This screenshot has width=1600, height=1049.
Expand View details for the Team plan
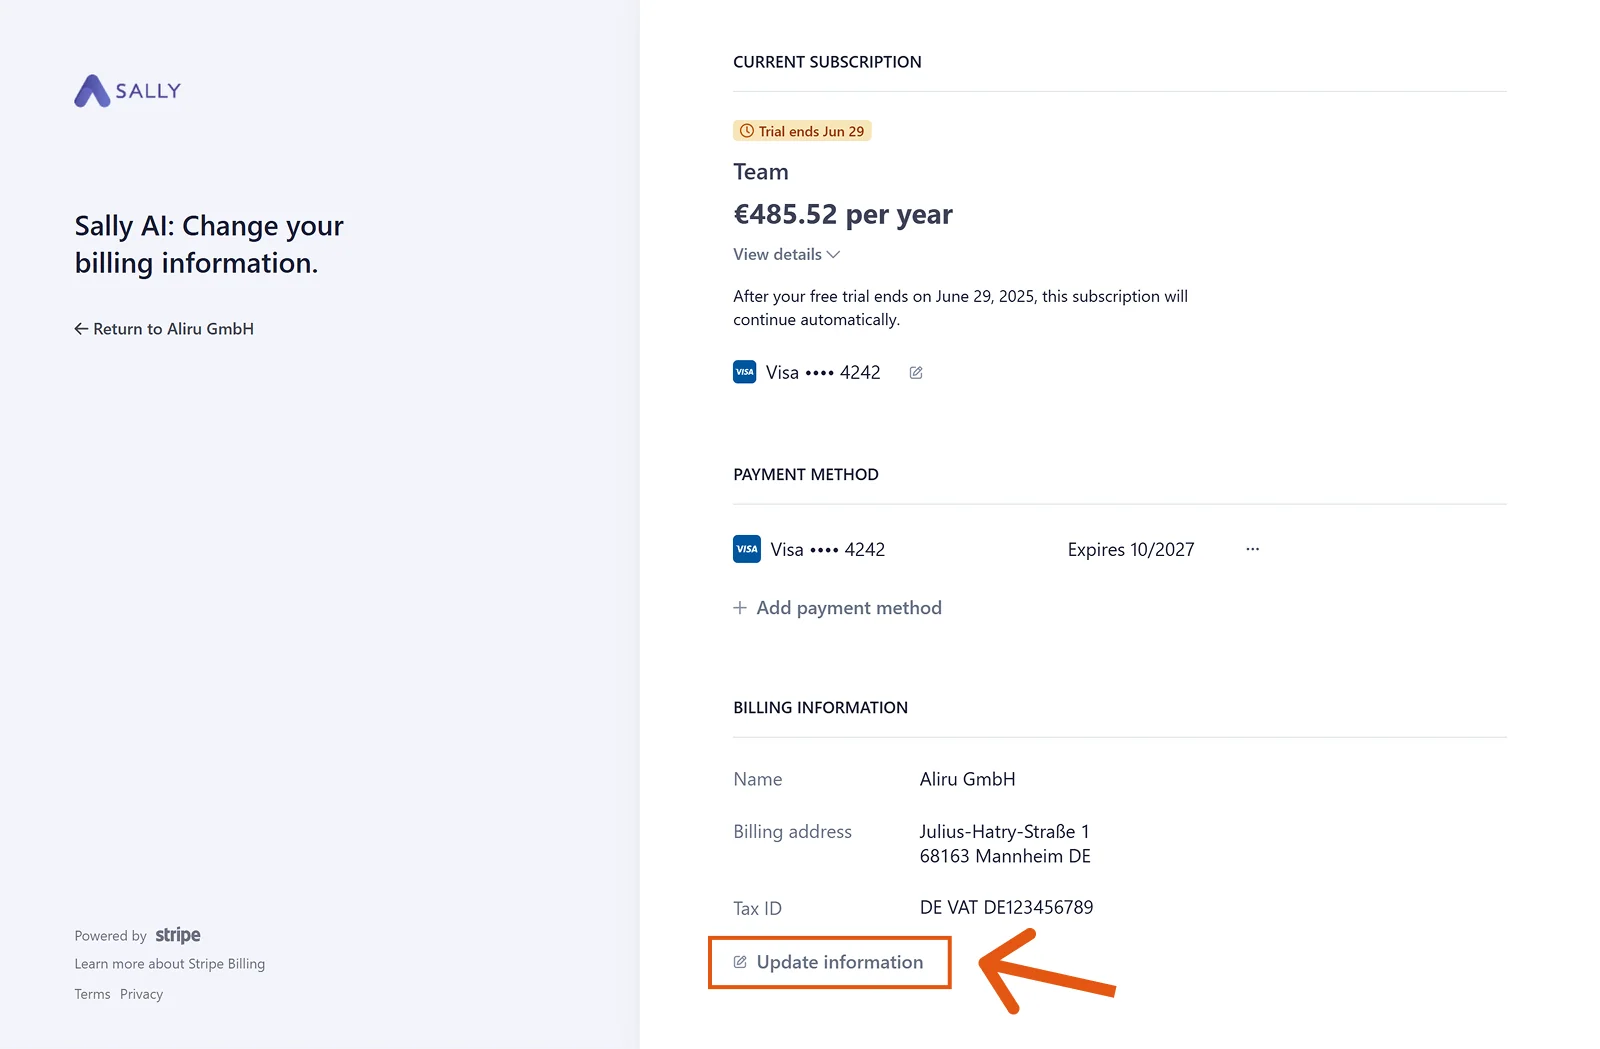pos(786,254)
